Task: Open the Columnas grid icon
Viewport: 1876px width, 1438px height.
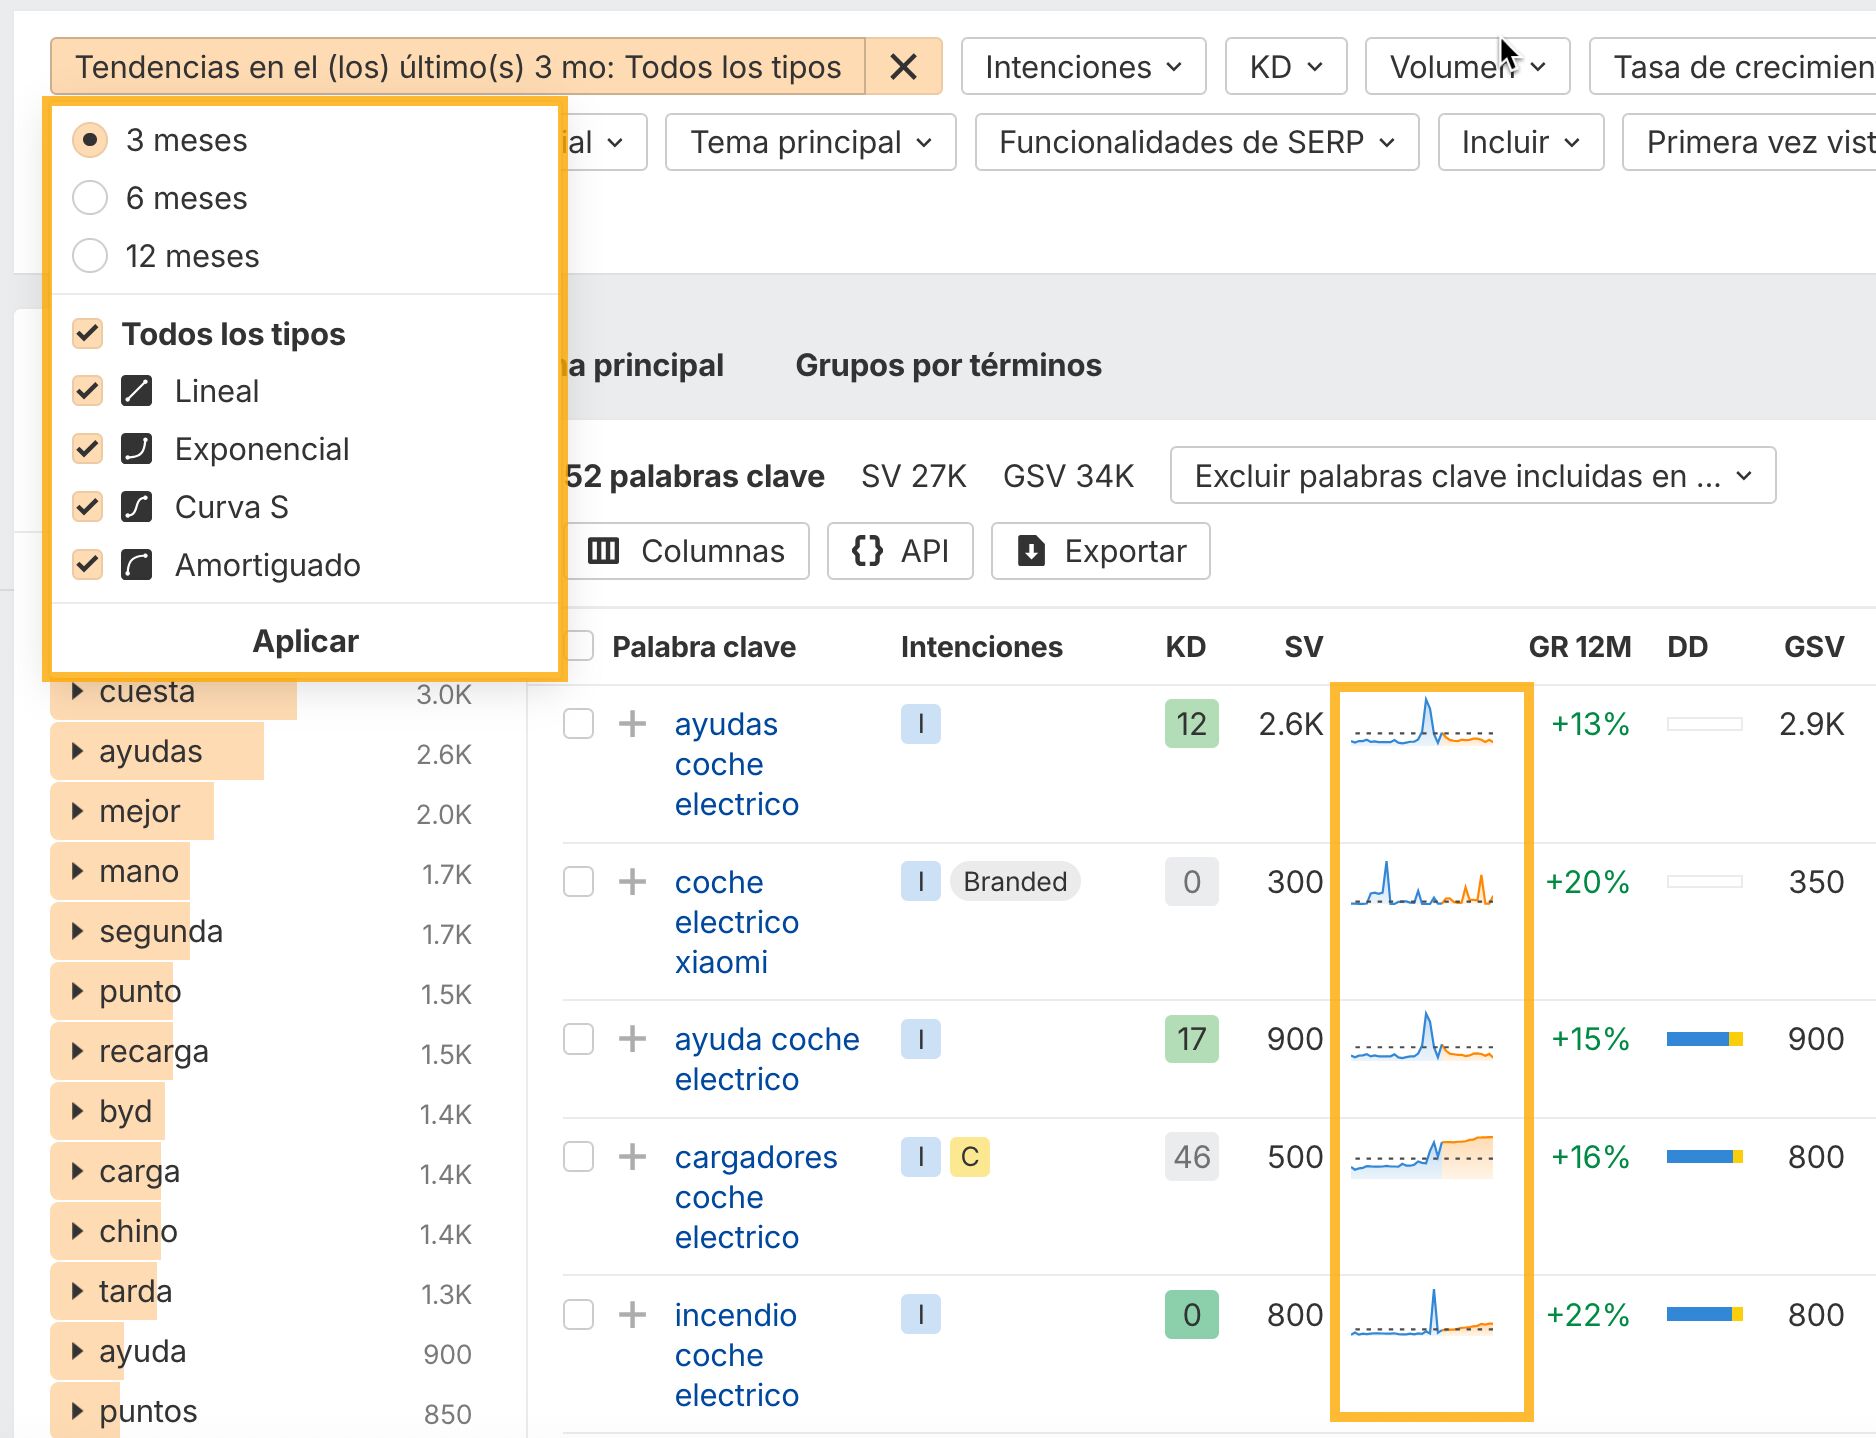Action: (x=604, y=551)
